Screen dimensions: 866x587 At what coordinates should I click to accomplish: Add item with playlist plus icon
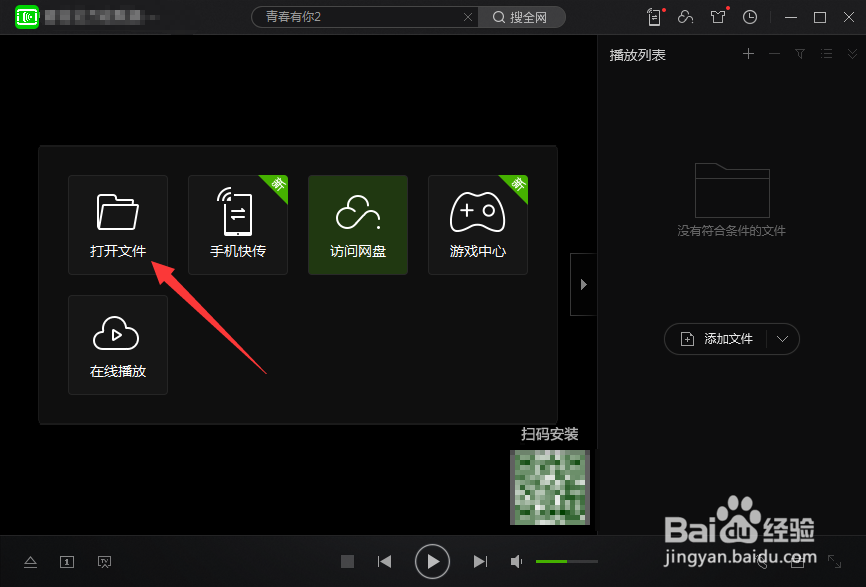(x=748, y=54)
